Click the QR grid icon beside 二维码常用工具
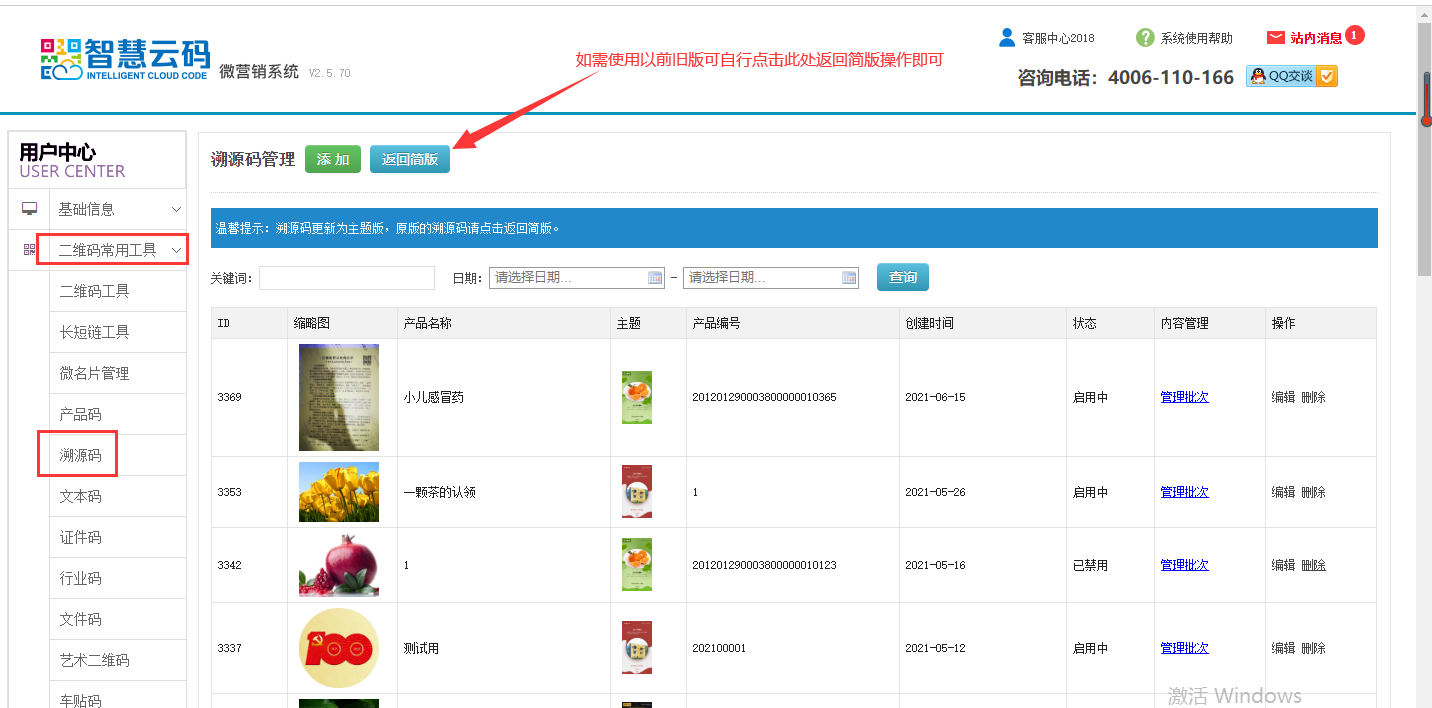The image size is (1432, 708). [x=29, y=250]
